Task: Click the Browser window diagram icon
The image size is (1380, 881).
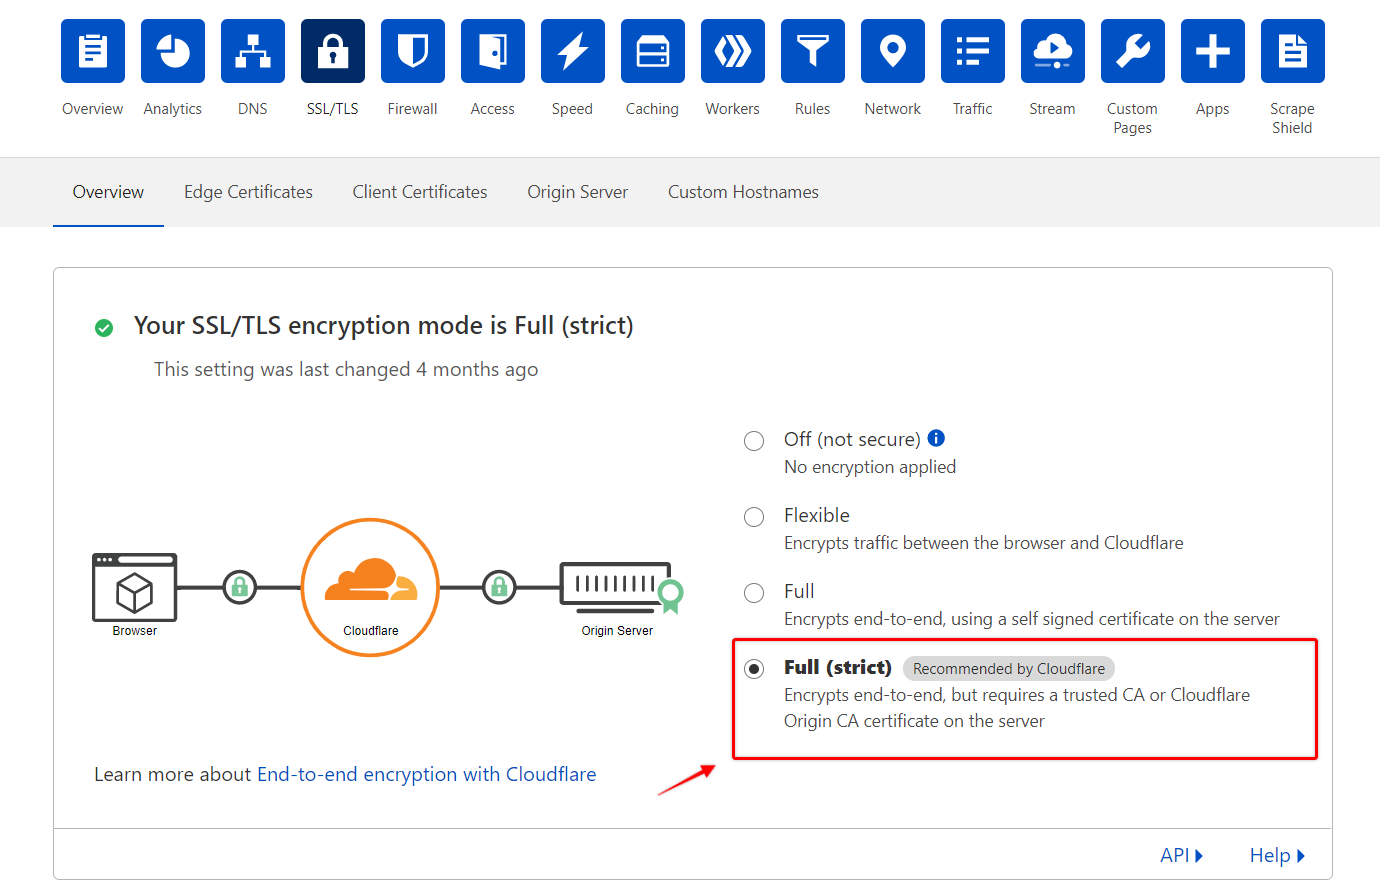Action: pos(135,587)
